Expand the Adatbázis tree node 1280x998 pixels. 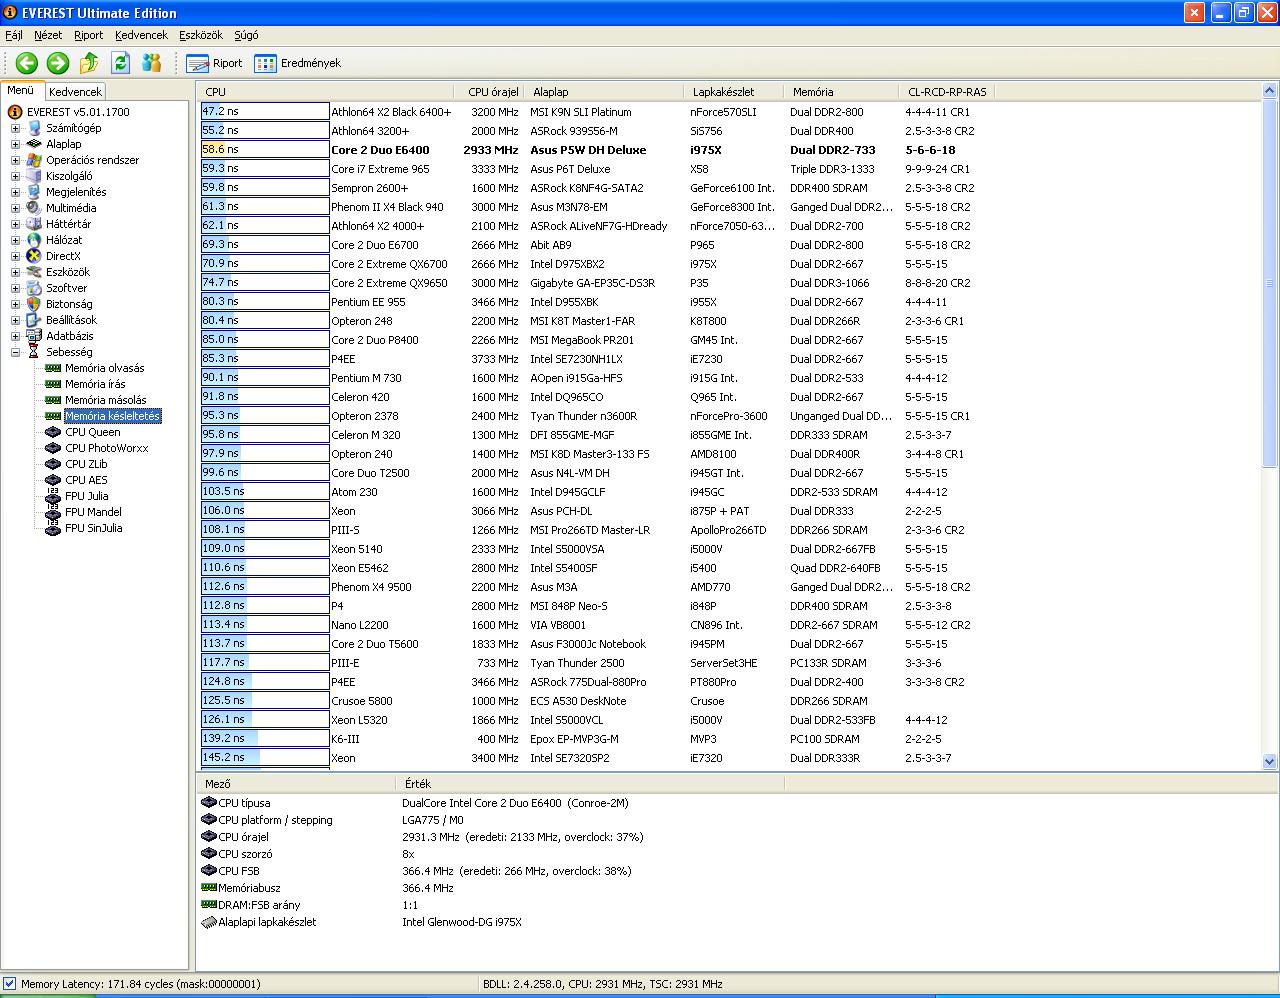click(15, 336)
